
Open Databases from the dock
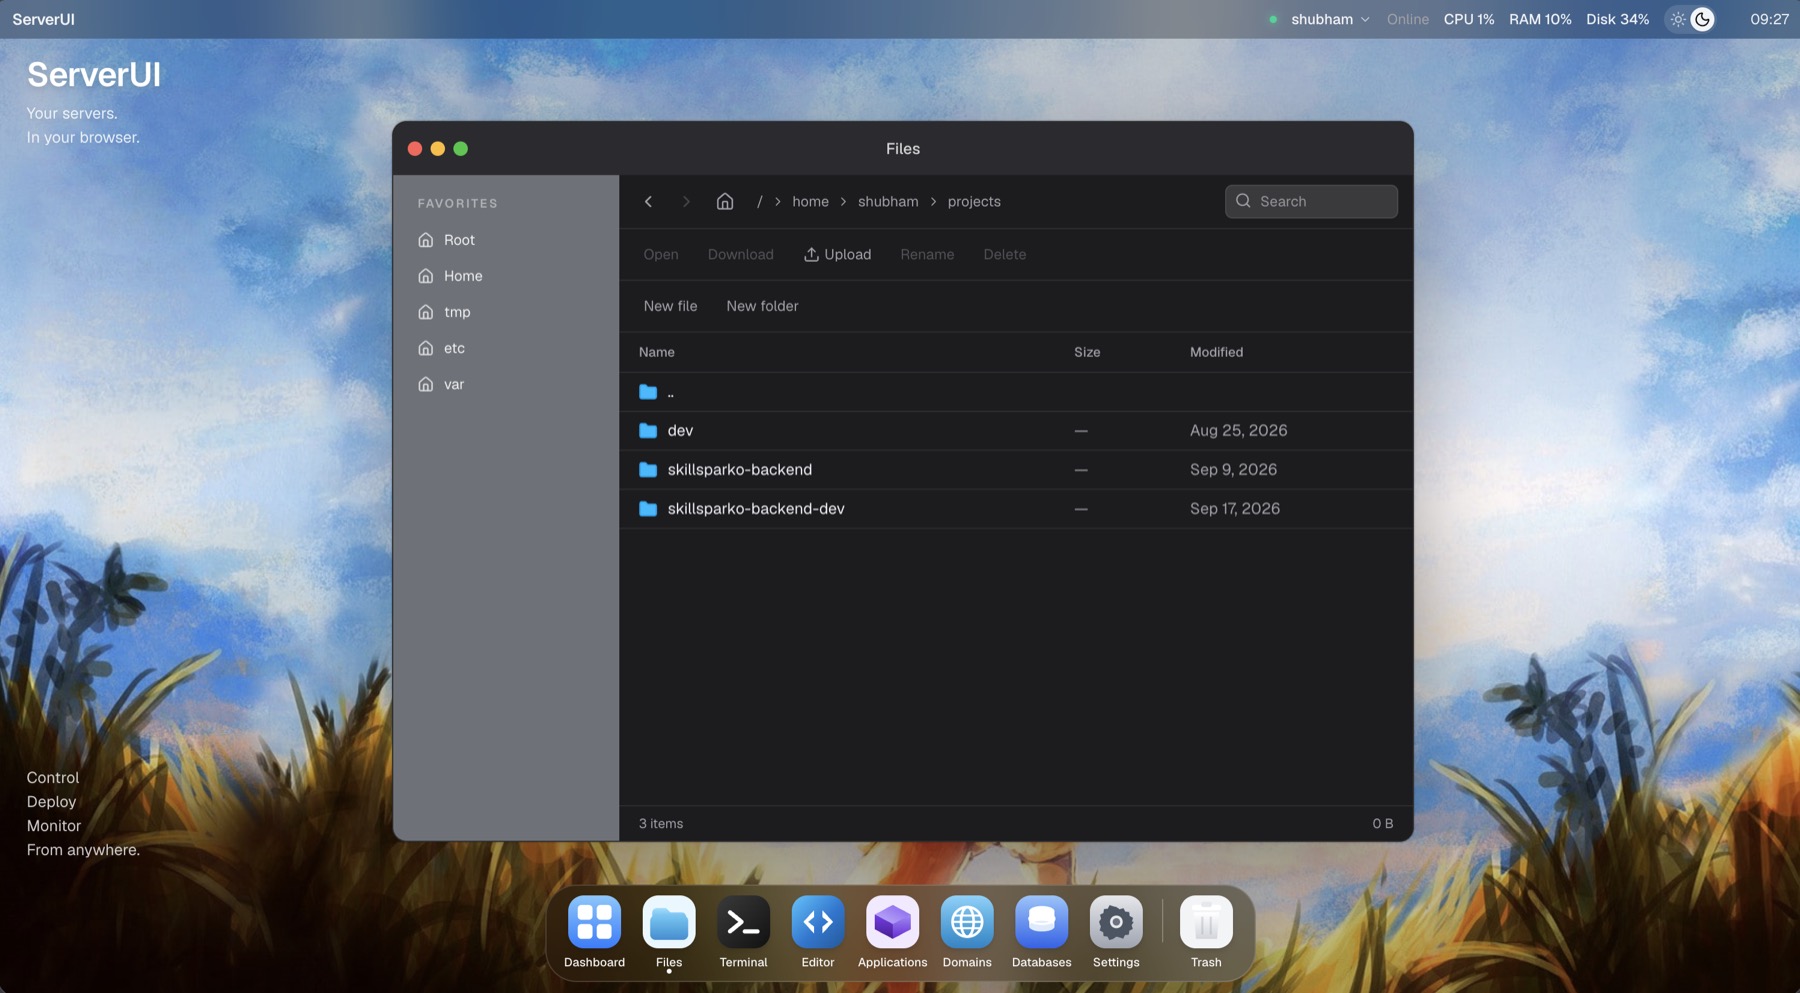click(x=1041, y=921)
